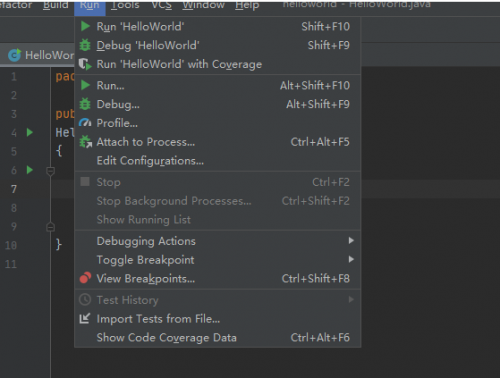
Task: Open the VCS menu
Action: coord(161,5)
